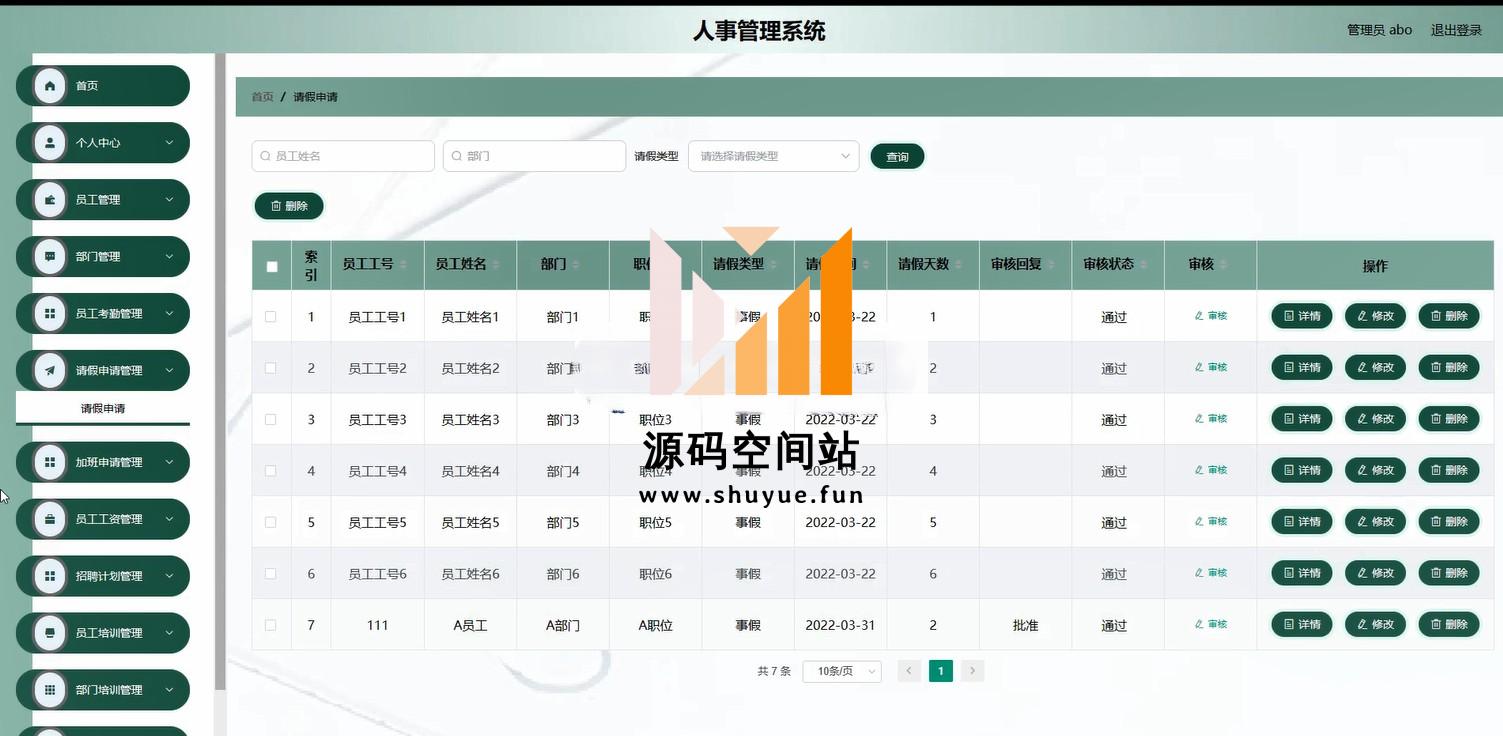This screenshot has width=1503, height=736.
Task: Click the home icon in sidebar
Action: click(49, 86)
